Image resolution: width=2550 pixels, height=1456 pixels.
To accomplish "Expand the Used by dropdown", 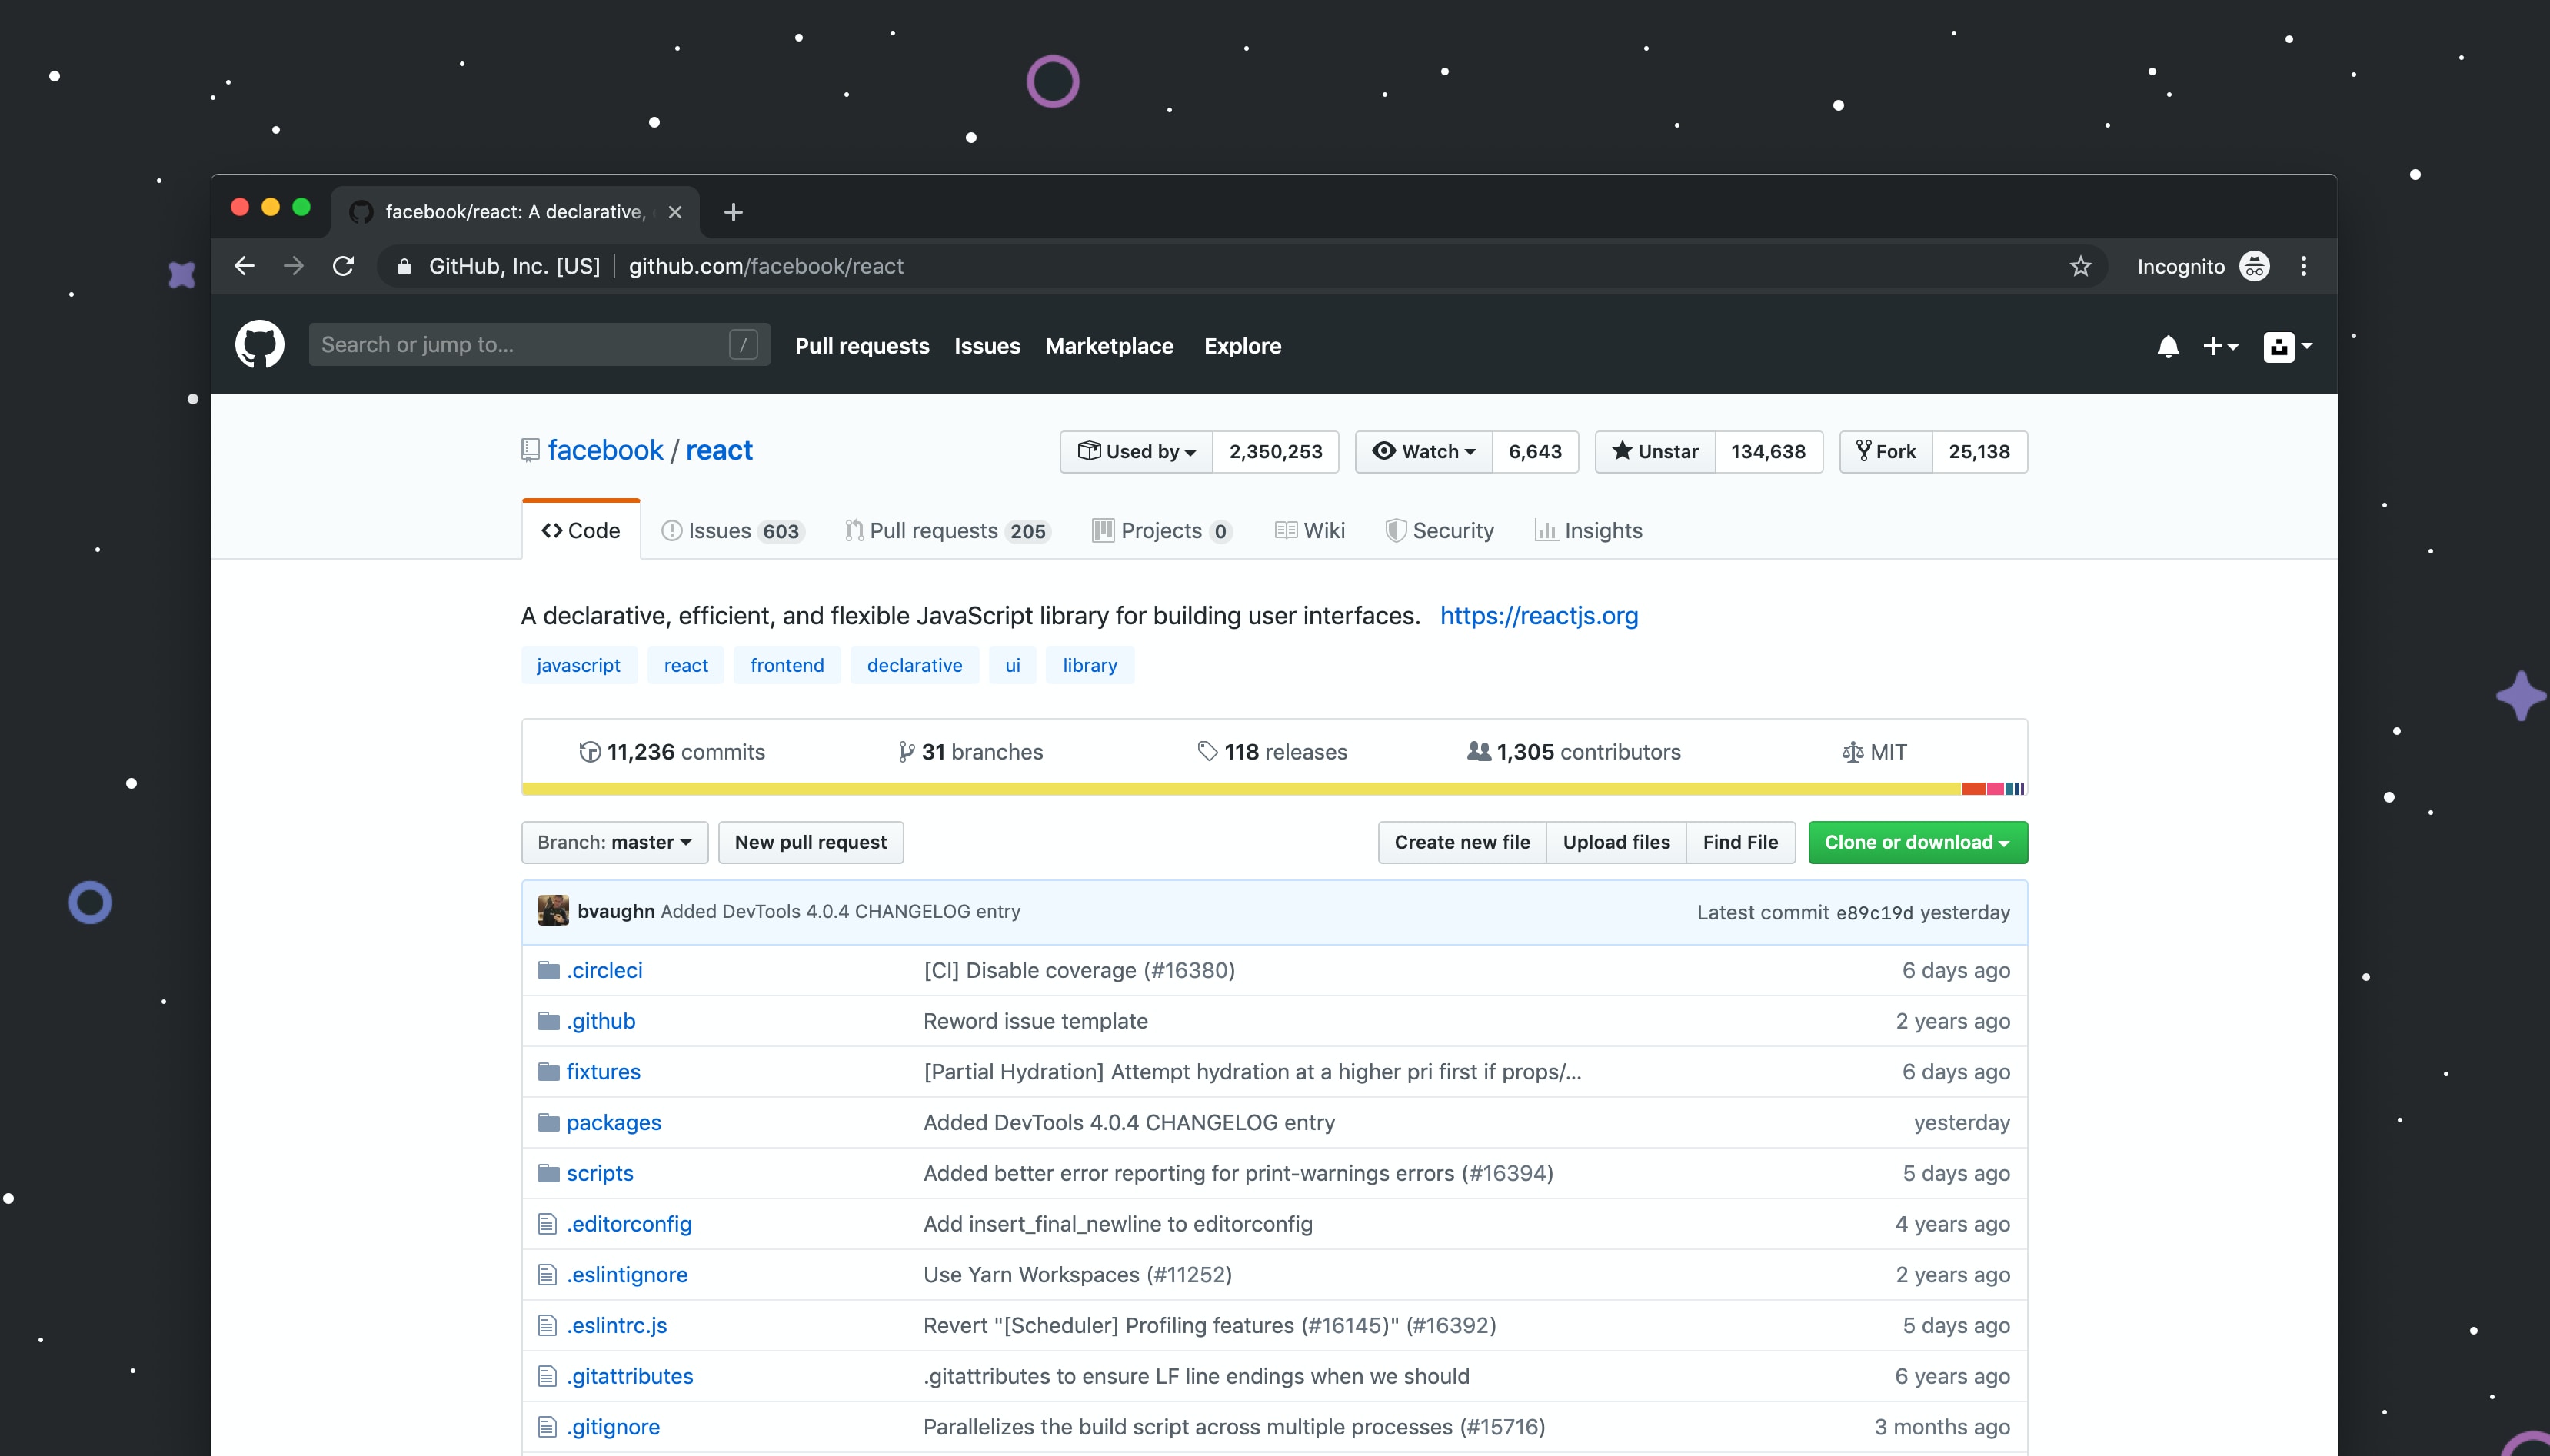I will tap(1135, 451).
